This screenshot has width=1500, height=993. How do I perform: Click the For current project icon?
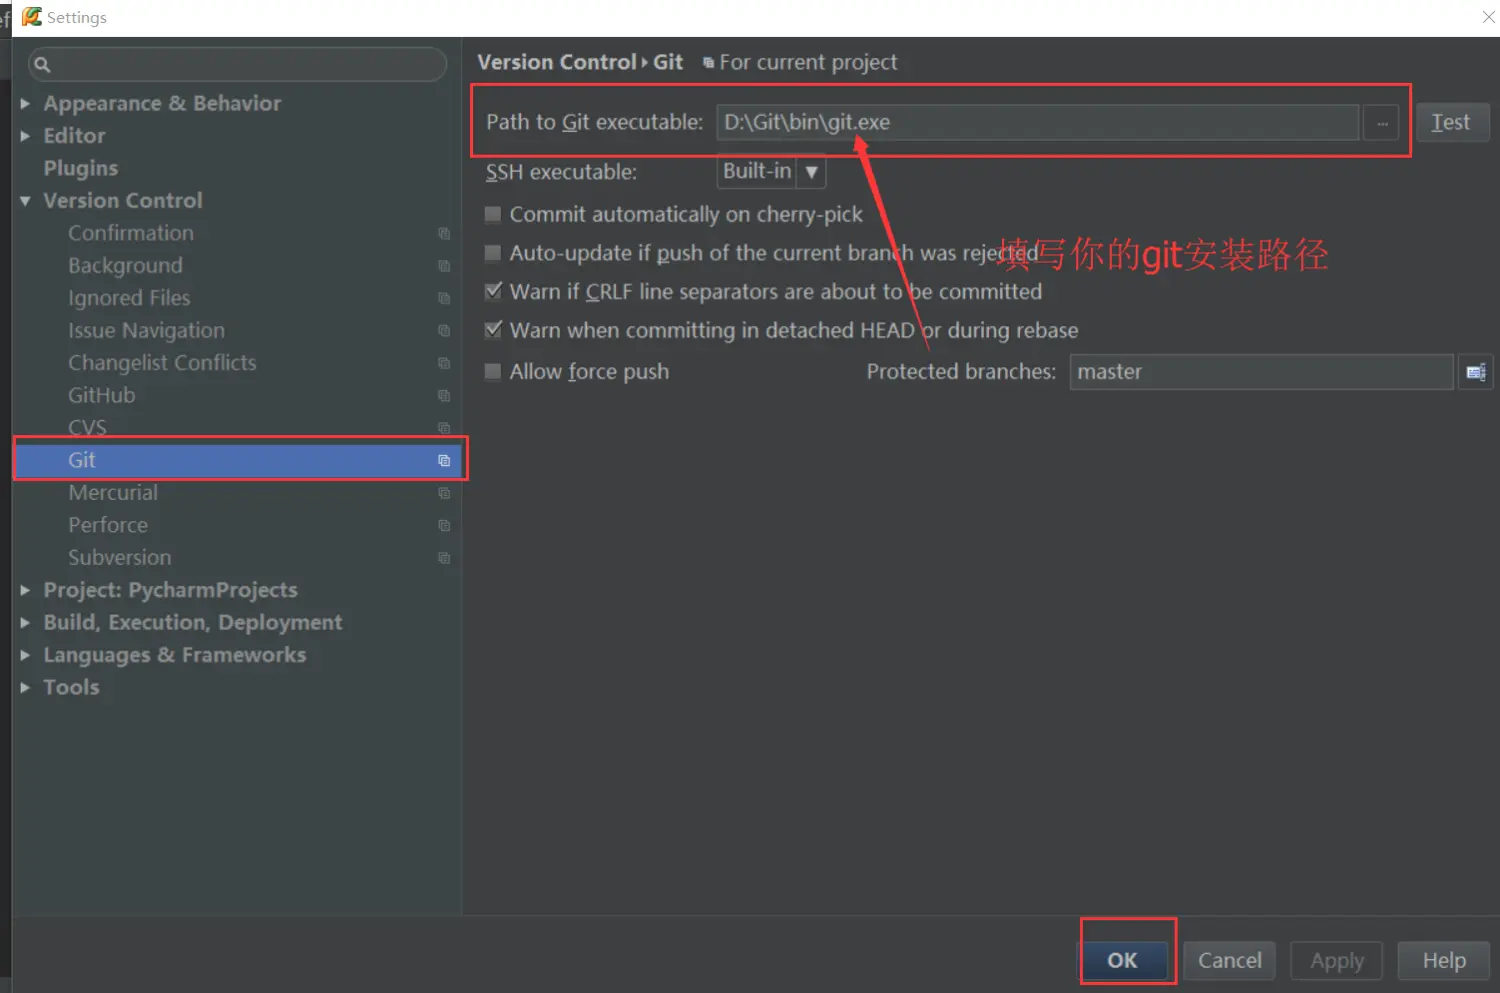(708, 63)
